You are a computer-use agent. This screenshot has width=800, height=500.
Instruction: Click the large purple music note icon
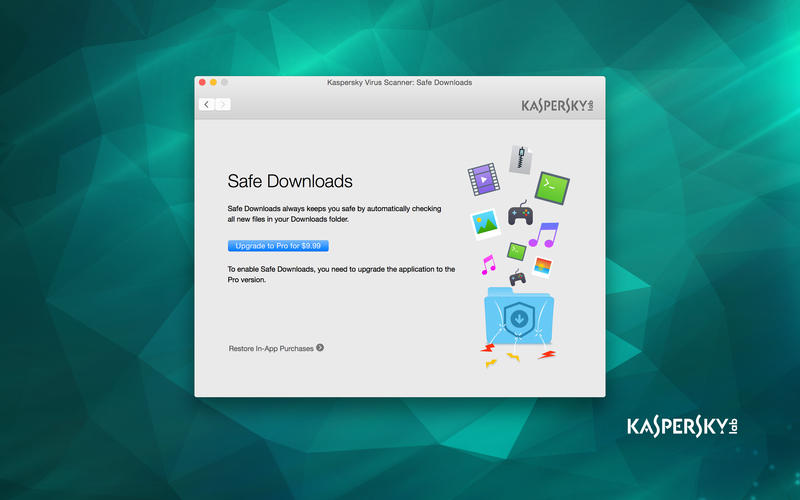(x=544, y=235)
